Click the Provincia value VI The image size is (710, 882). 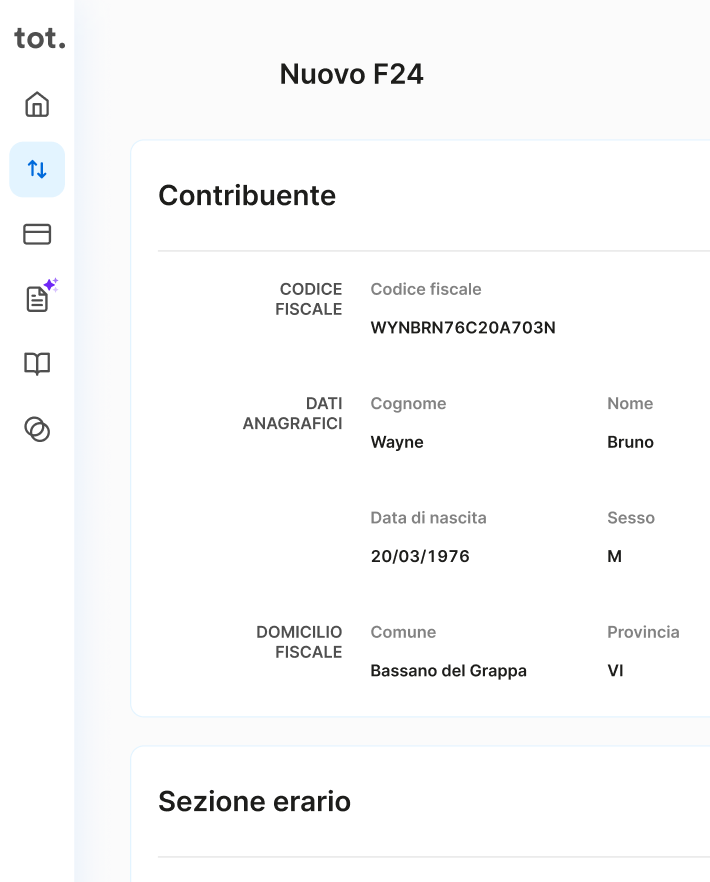(x=615, y=670)
